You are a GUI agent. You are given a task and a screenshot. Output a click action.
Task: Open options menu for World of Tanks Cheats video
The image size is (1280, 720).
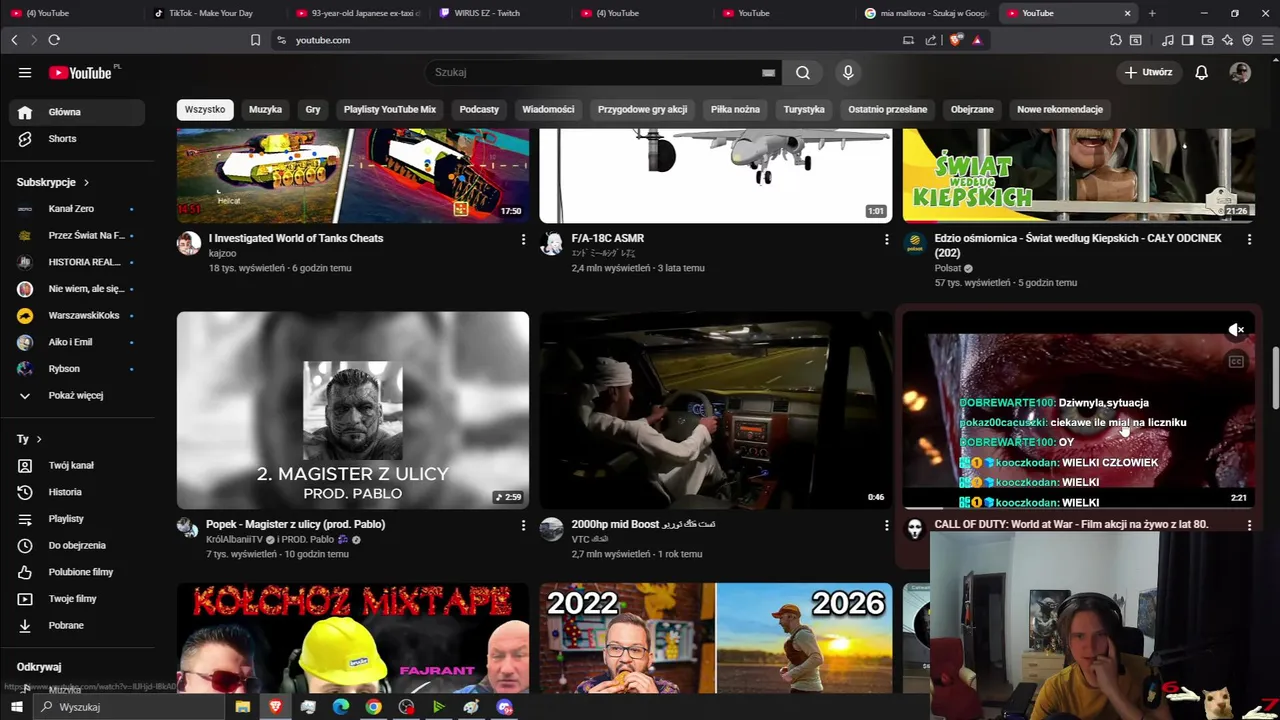click(523, 239)
